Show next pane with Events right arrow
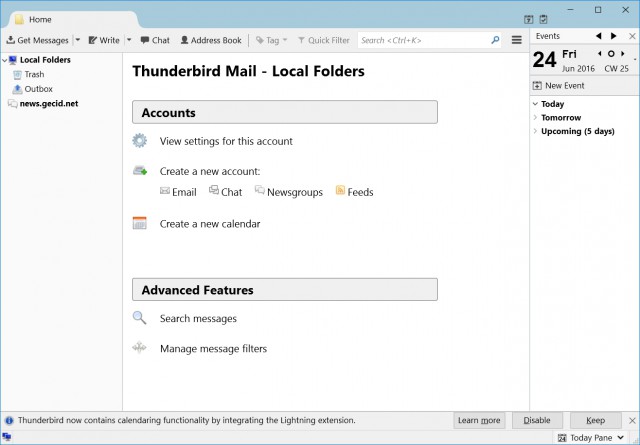Image resolution: width=640 pixels, height=445 pixels. (x=613, y=36)
